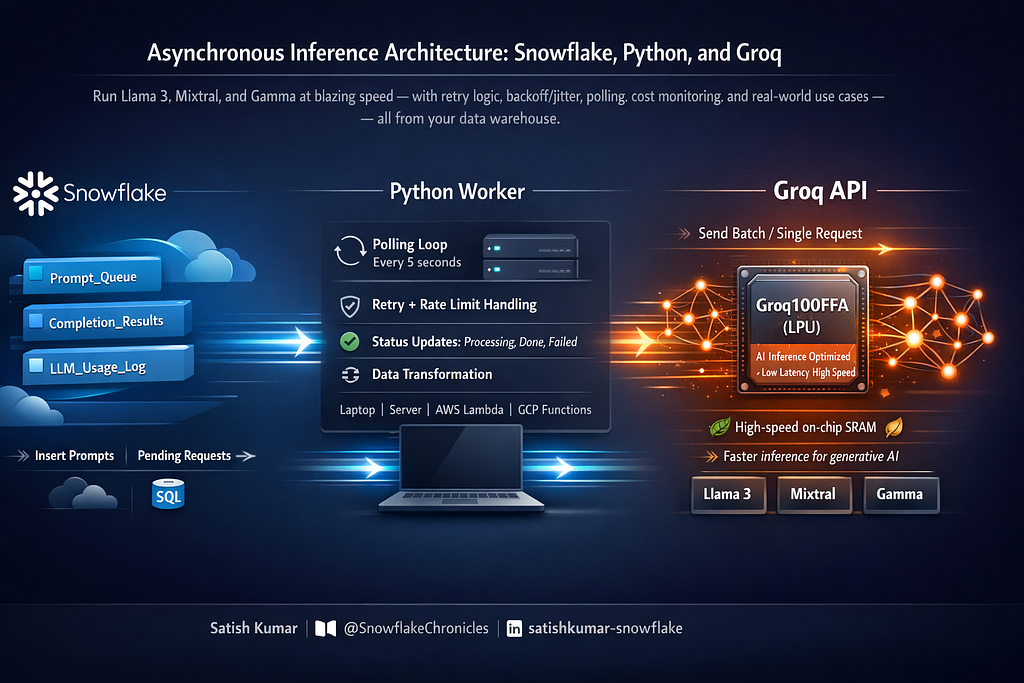This screenshot has width=1024, height=683.
Task: Select the LLM_Usage_Log table block
Action: pyautogui.click(x=108, y=366)
